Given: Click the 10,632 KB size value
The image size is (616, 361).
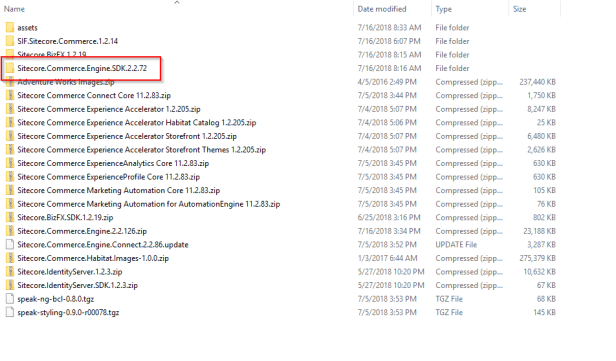Looking at the screenshot, I should pyautogui.click(x=539, y=271).
